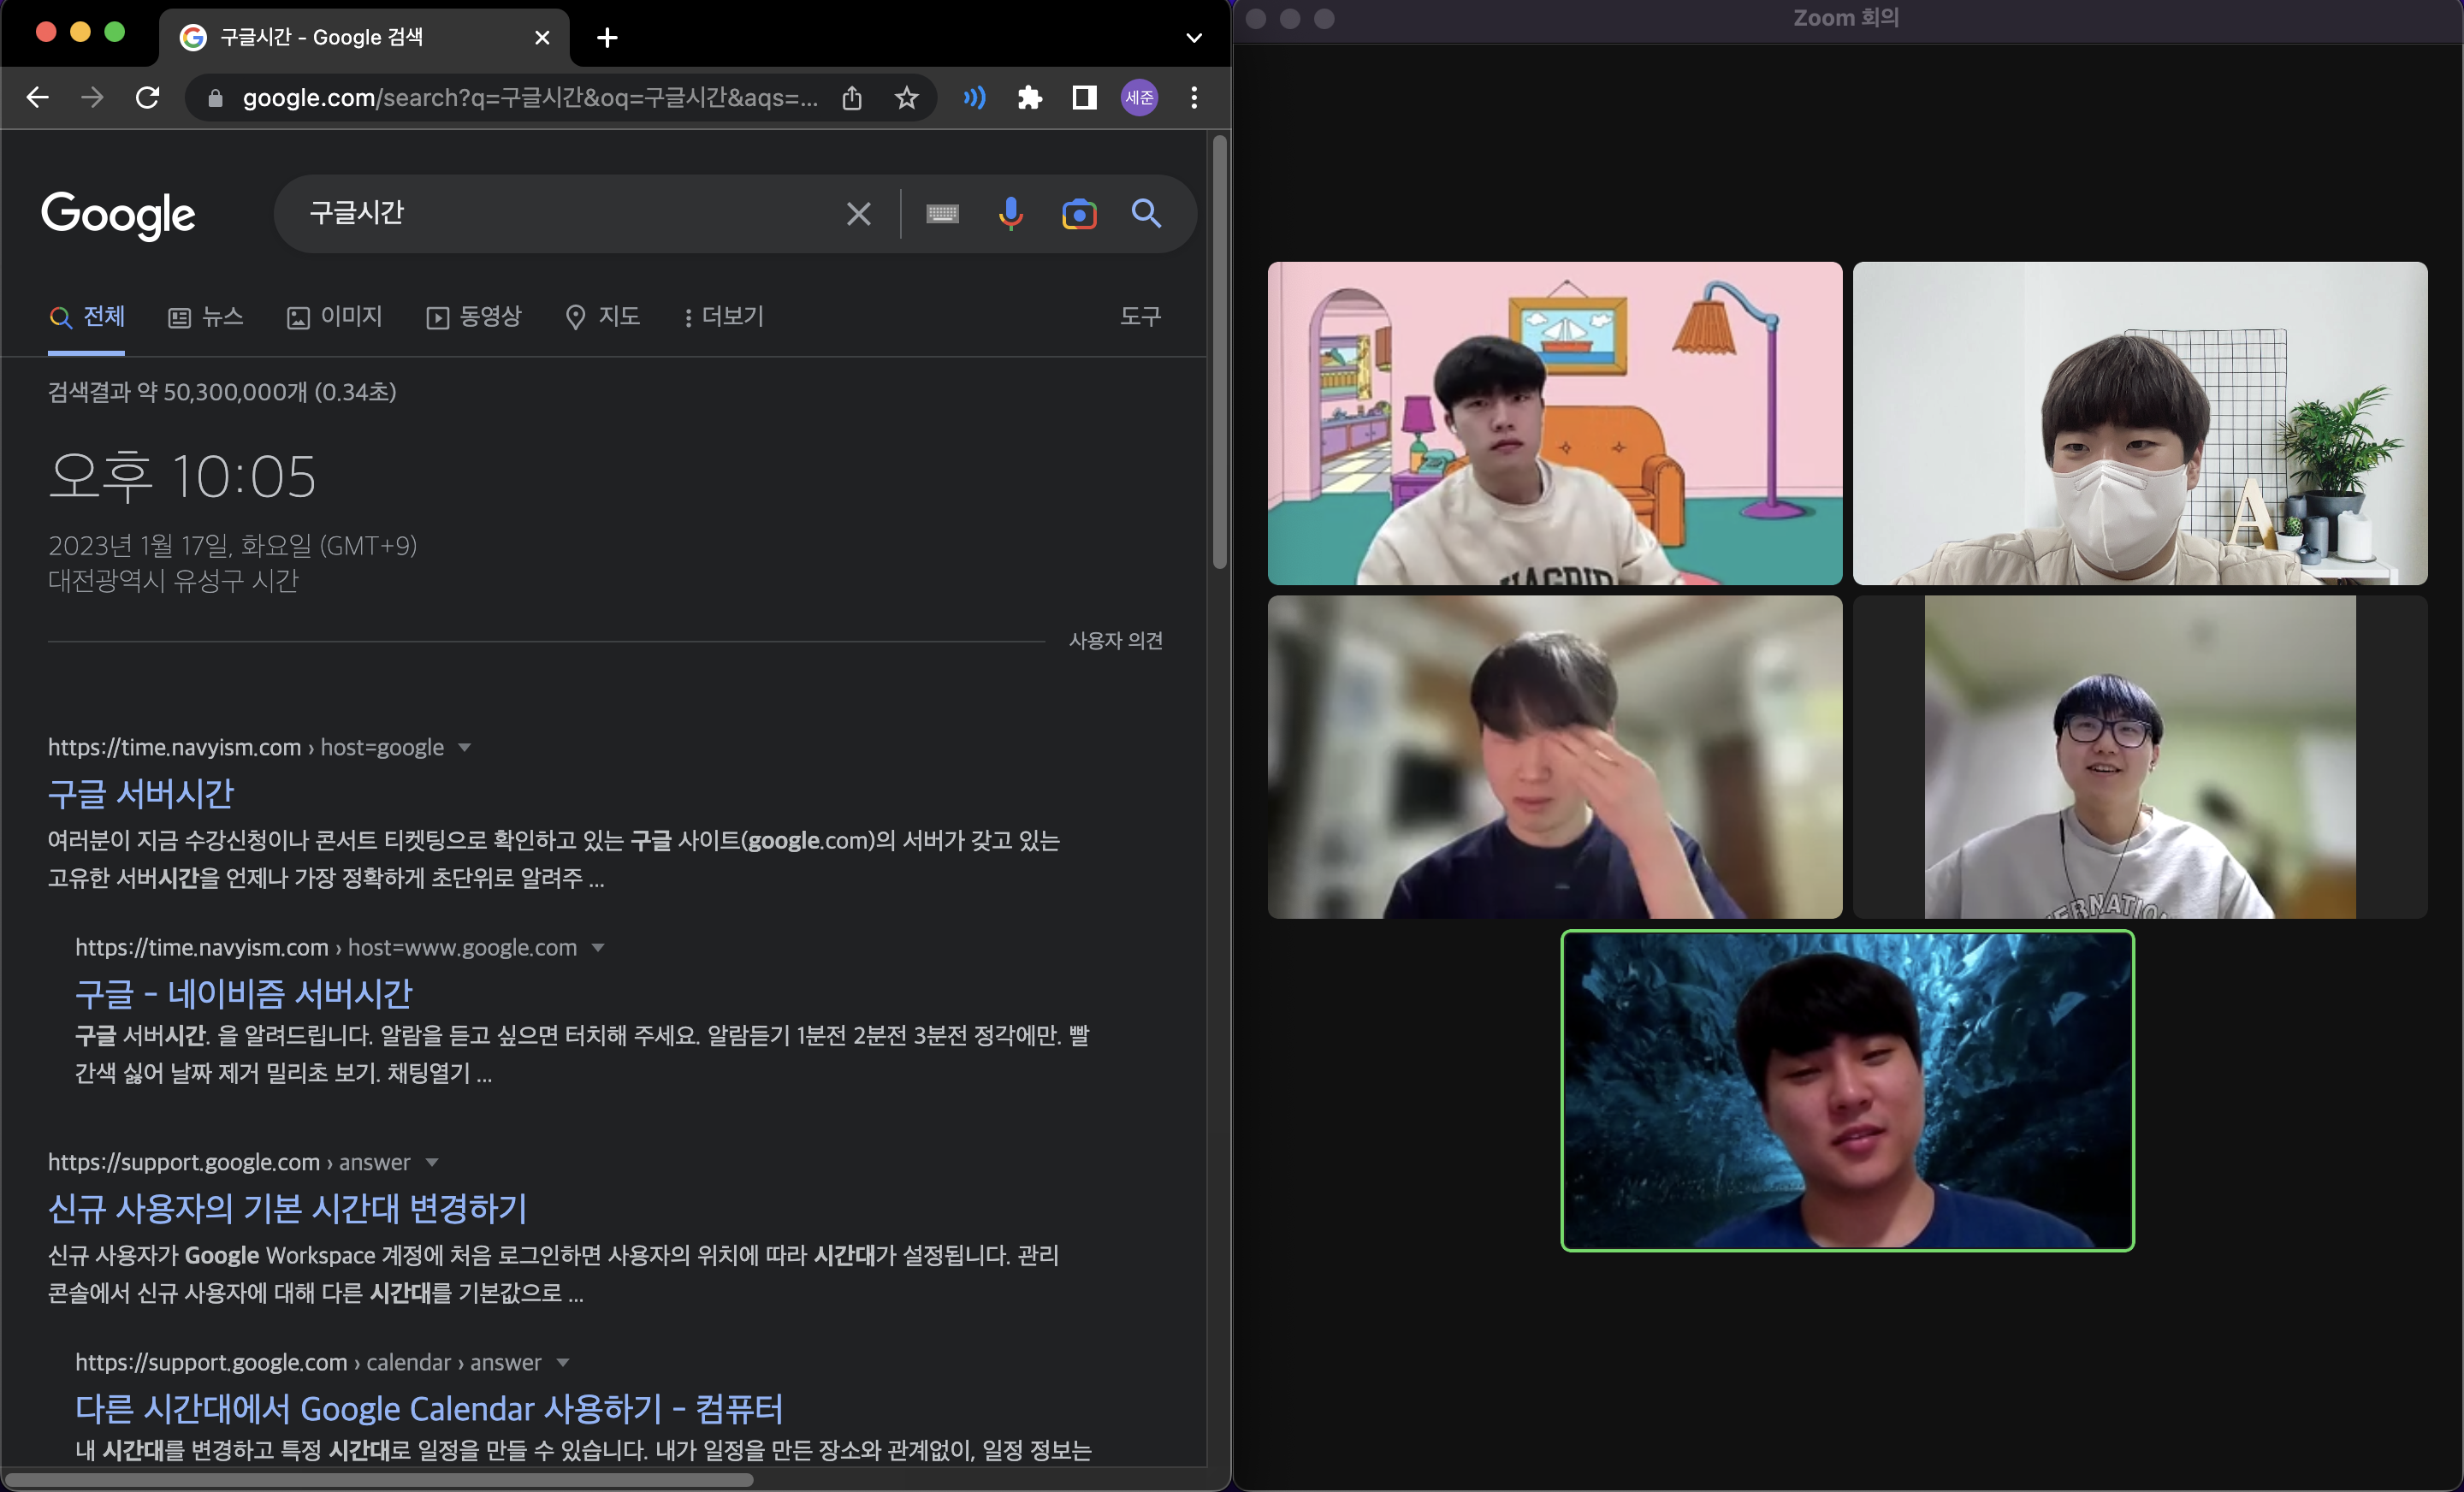Open the tab search chevron in Chrome
Viewport: 2464px width, 1492px height.
click(x=1193, y=38)
